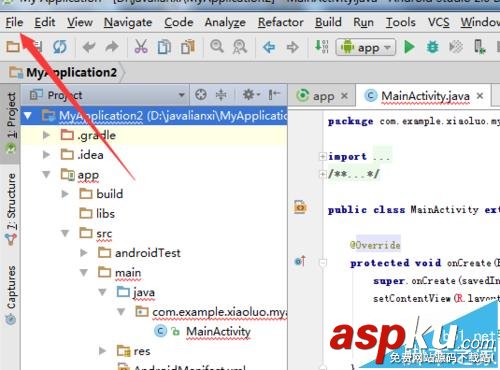This screenshot has width=500, height=370.
Task: Collapse the com.example.xiaoluo package
Action: 121,312
